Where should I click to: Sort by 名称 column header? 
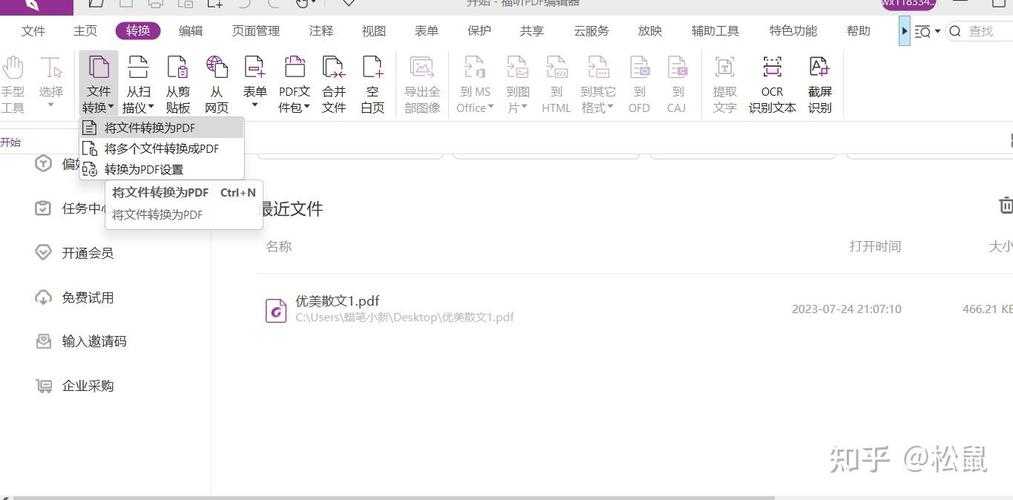point(278,246)
